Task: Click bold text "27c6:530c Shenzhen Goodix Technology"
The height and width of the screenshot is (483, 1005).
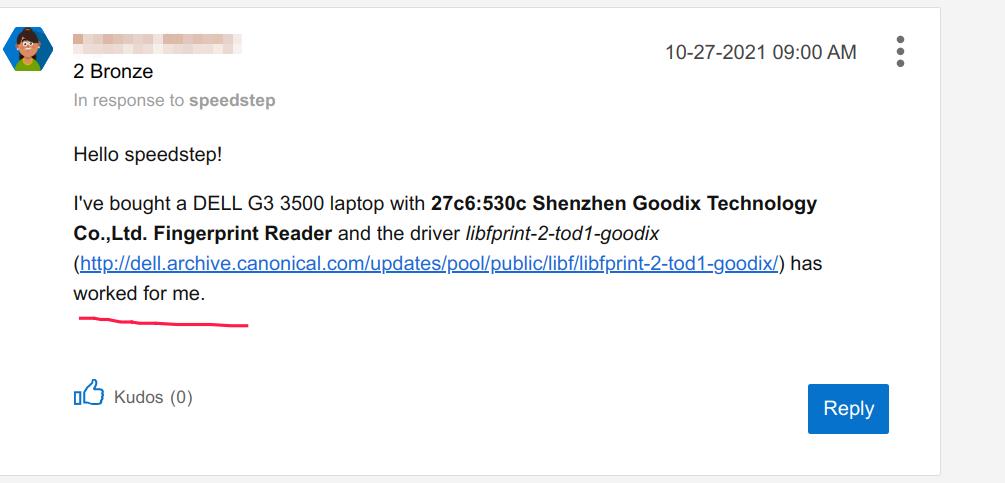Action: point(623,204)
